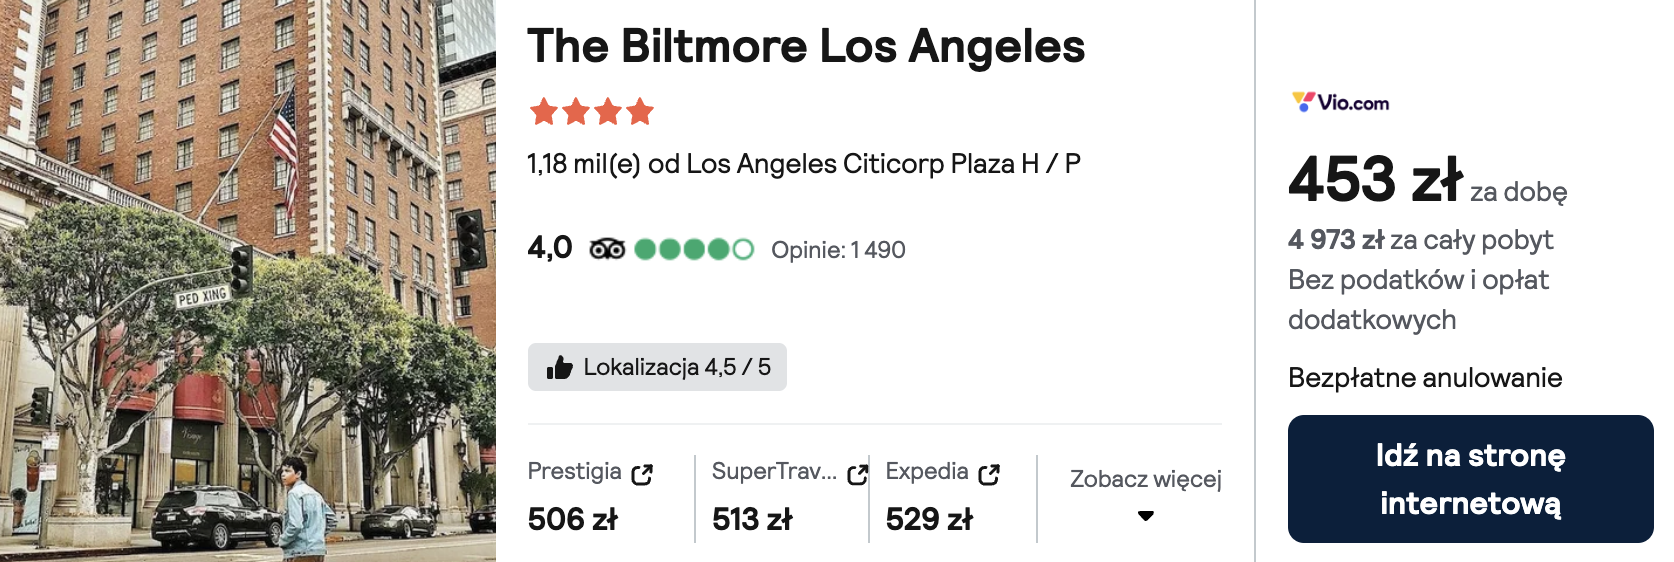The height and width of the screenshot is (562, 1674).
Task: Open the Expedia external link icon
Action: click(989, 474)
